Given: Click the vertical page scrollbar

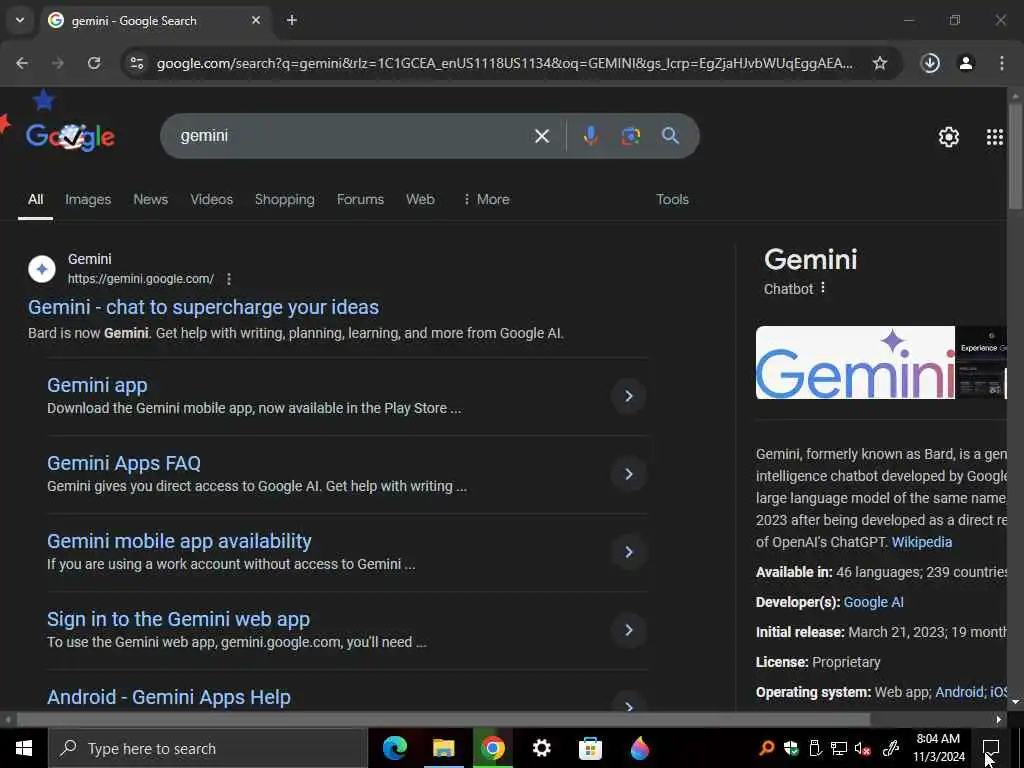Looking at the screenshot, I should pyautogui.click(x=1015, y=157).
